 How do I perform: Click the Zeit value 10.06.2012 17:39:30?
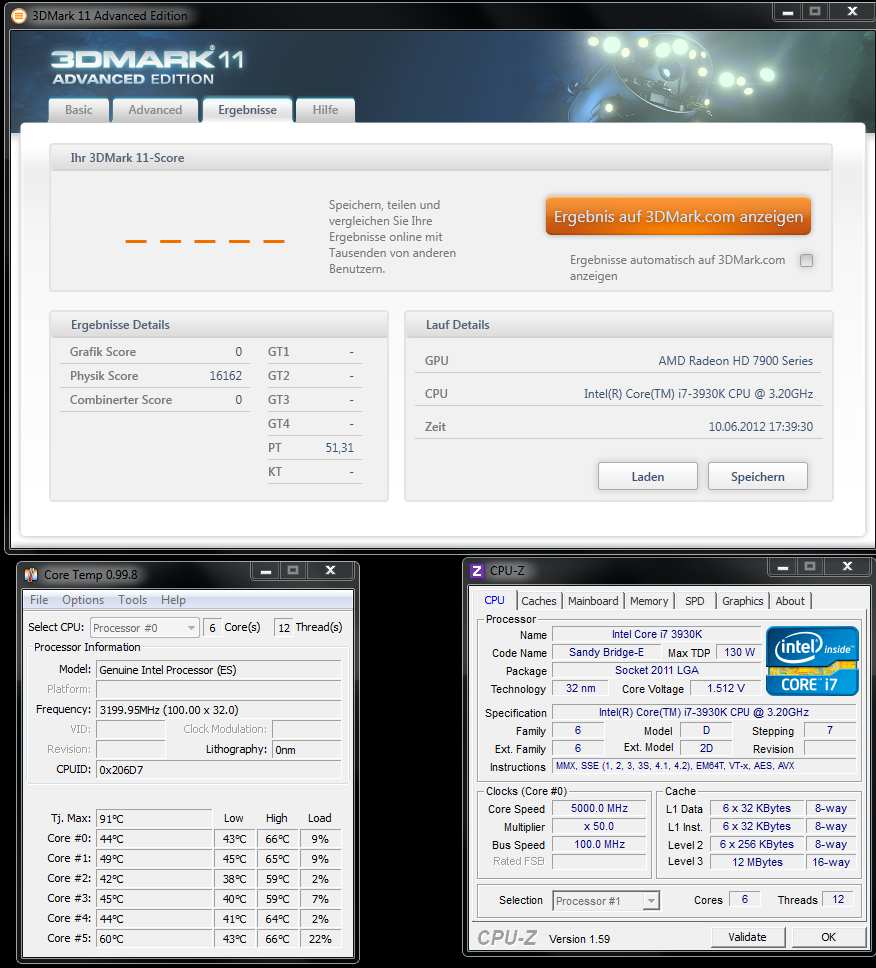coord(761,427)
